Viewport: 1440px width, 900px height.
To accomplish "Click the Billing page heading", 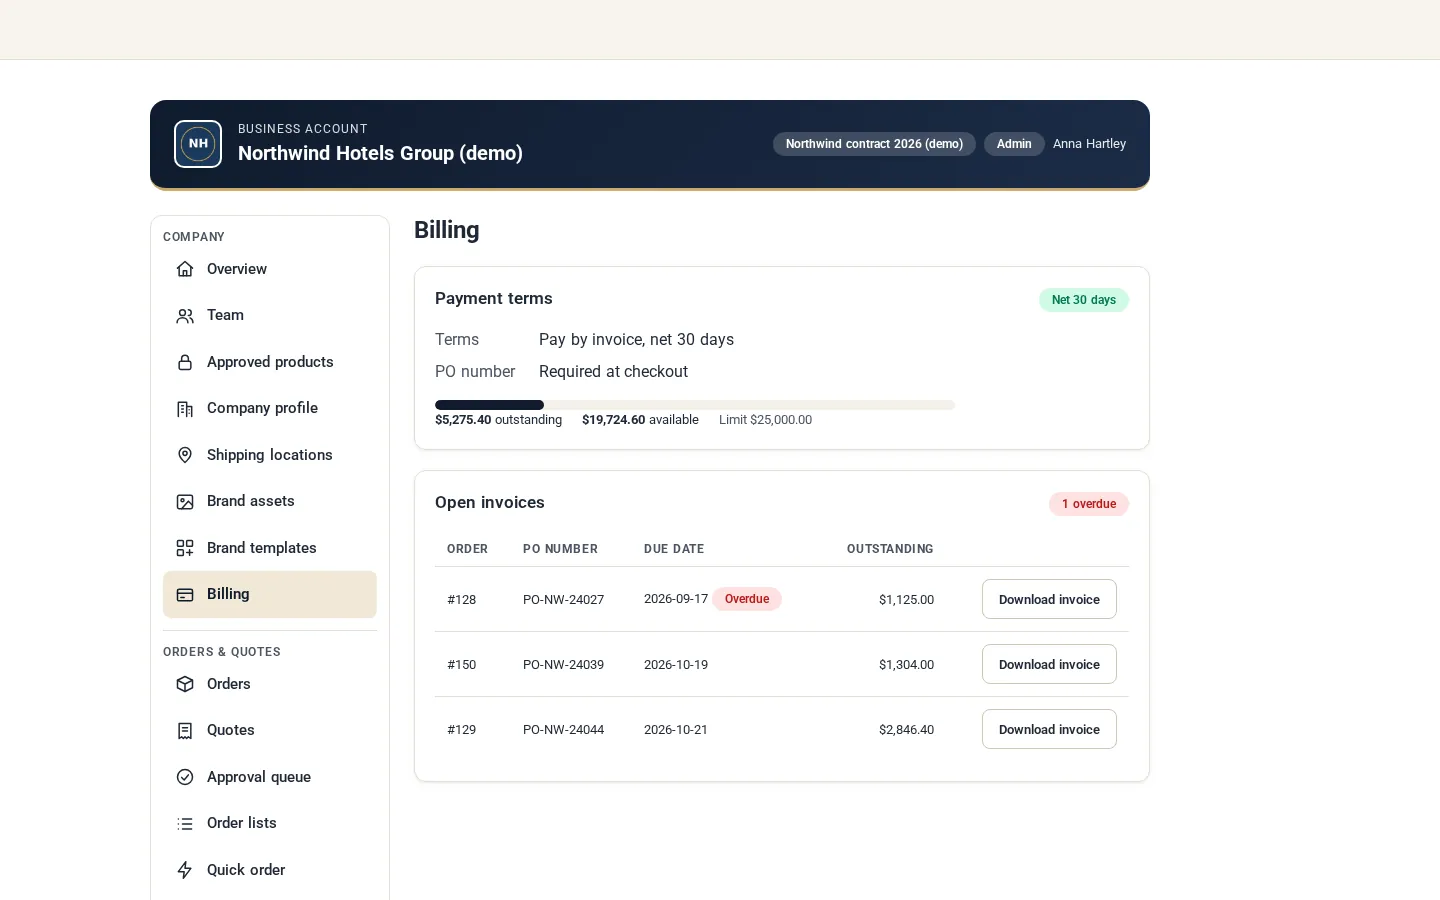I will pyautogui.click(x=447, y=230).
